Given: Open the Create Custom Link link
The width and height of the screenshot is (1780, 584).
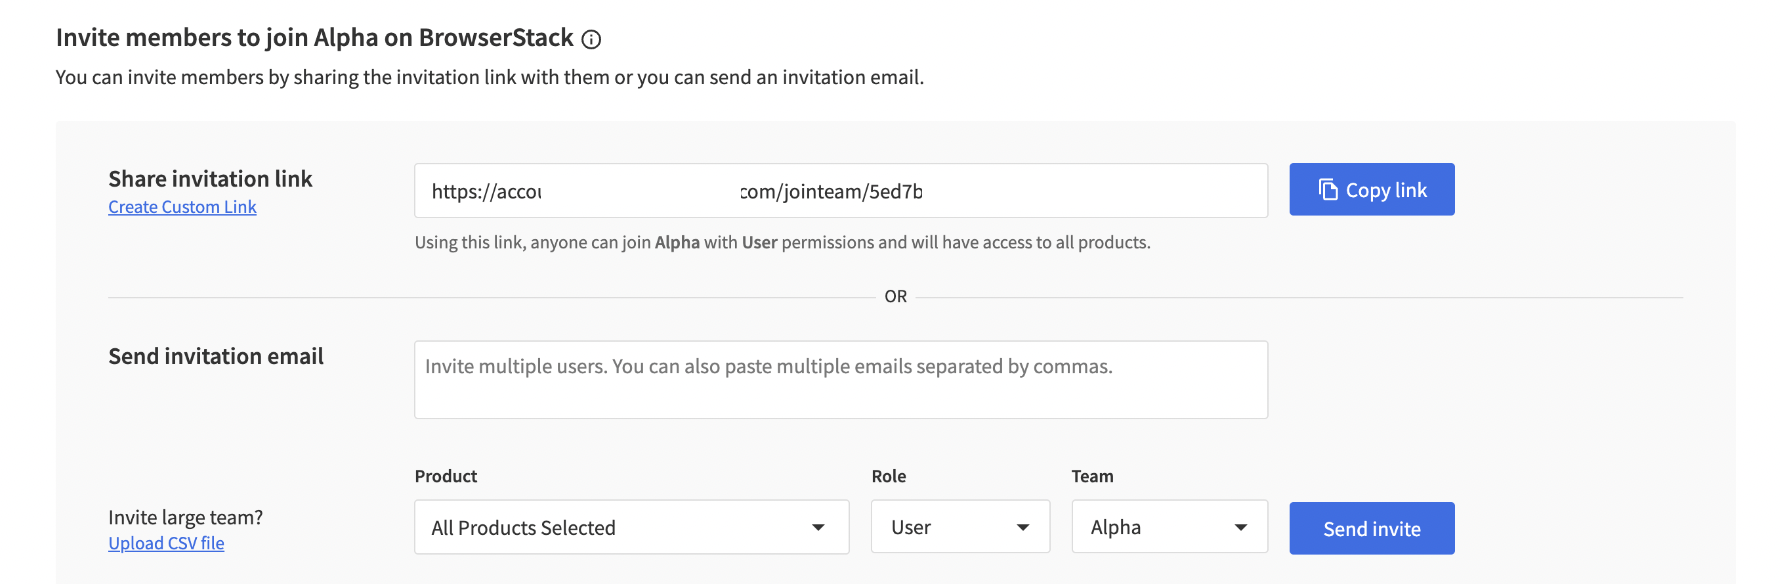Looking at the screenshot, I should pos(182,207).
